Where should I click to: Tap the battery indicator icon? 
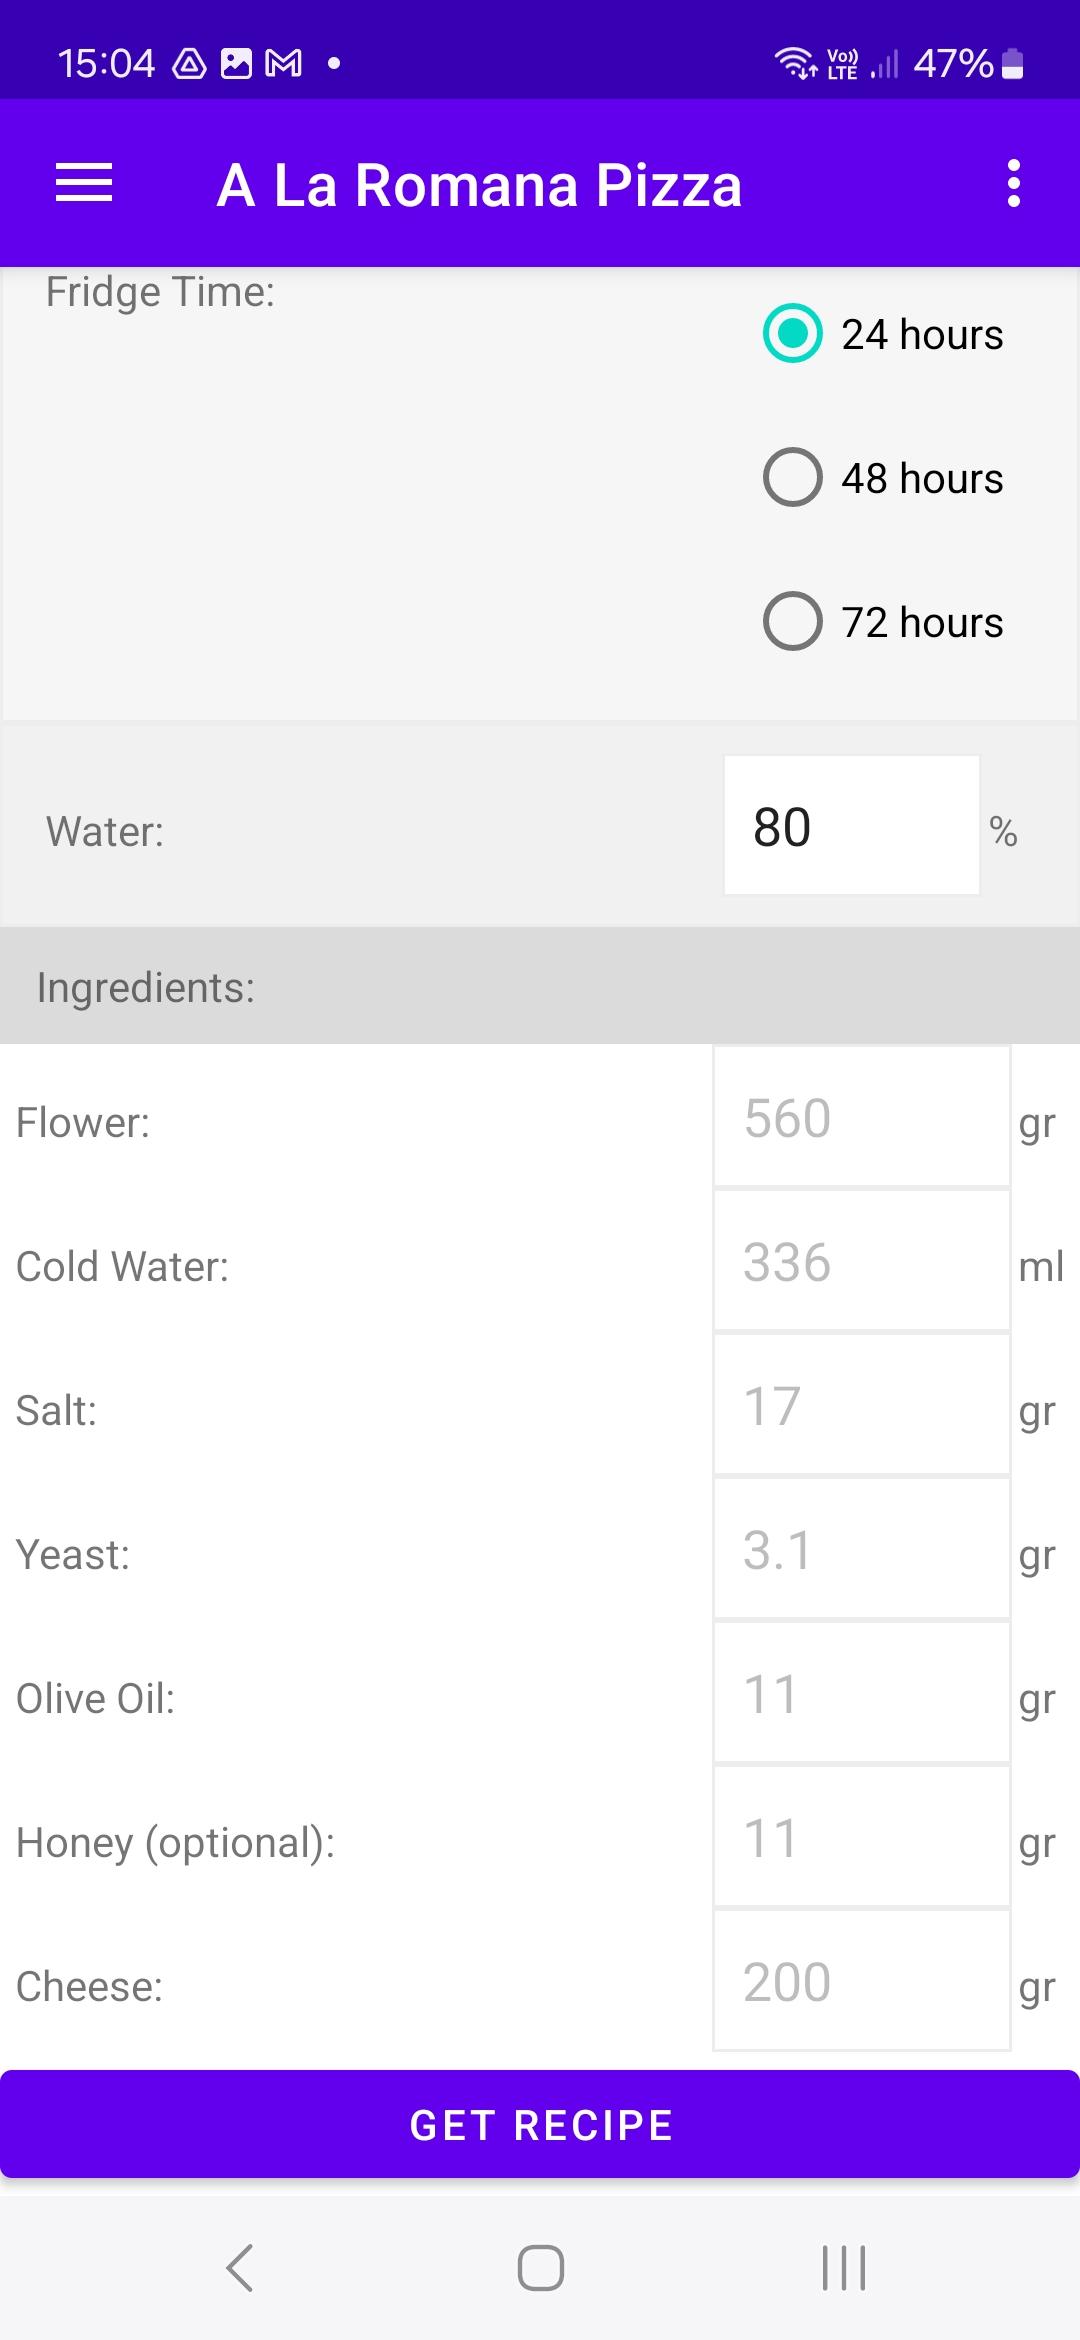tap(1012, 64)
